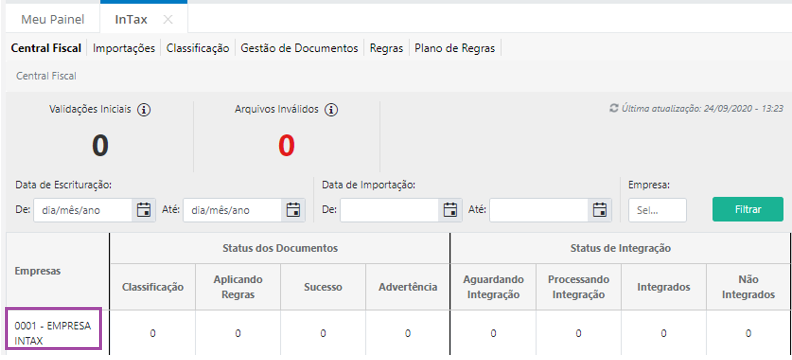Click refresh icon beside Última atualização
Screen dimensions: 792x360
coord(614,108)
